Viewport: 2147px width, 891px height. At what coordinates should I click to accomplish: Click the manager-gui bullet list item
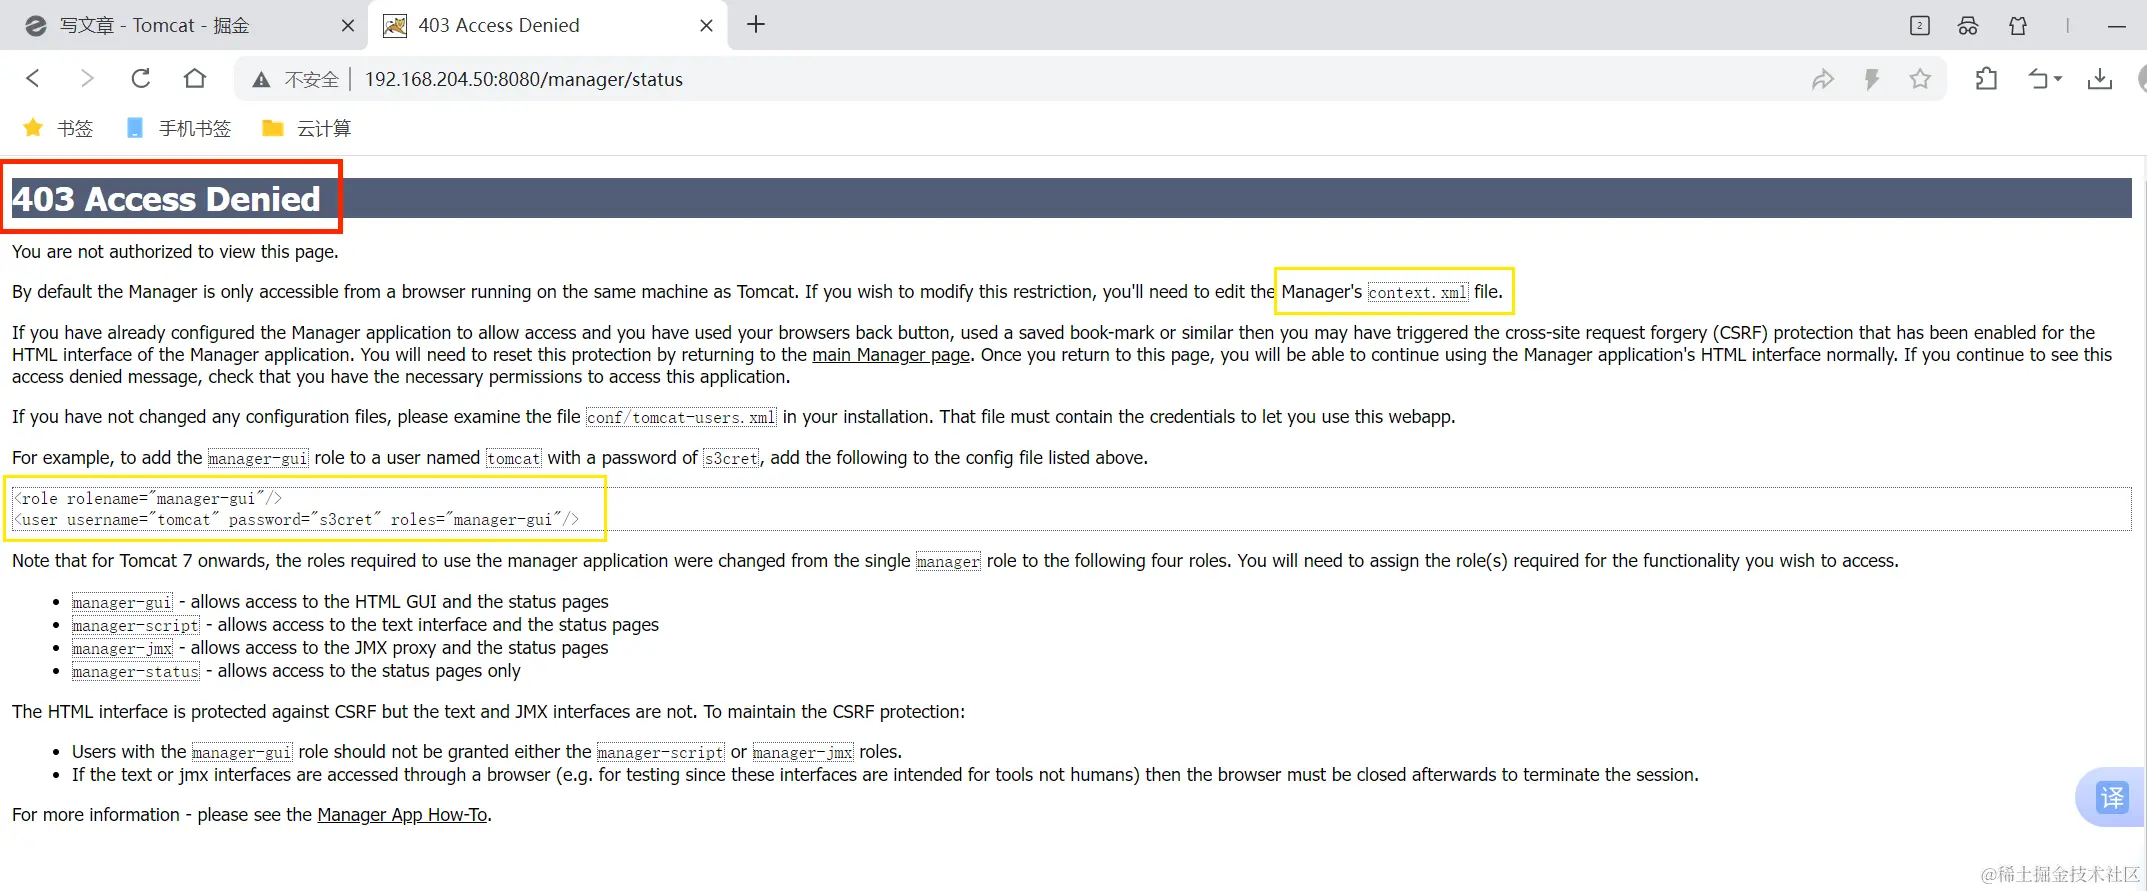(x=340, y=602)
